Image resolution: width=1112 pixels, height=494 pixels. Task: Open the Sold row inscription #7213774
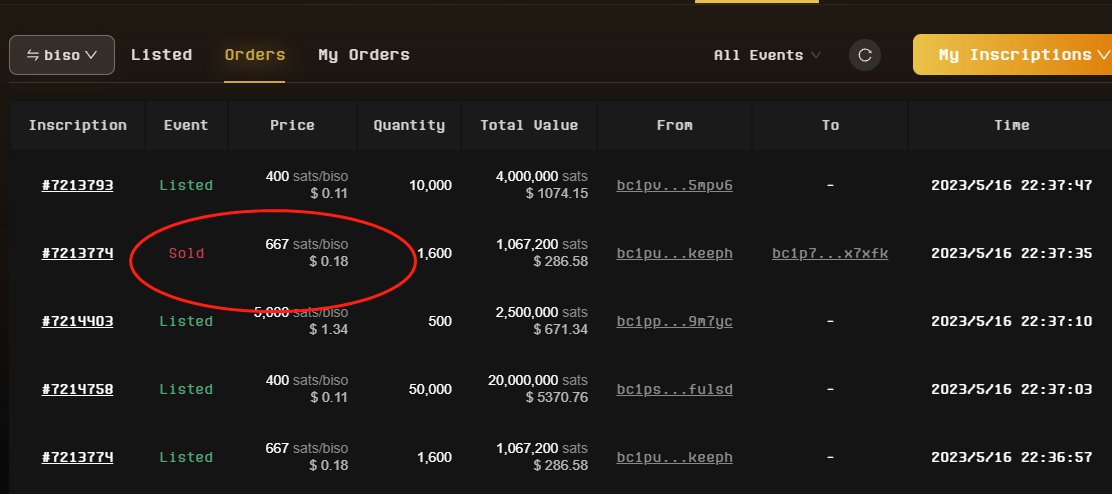[77, 254]
